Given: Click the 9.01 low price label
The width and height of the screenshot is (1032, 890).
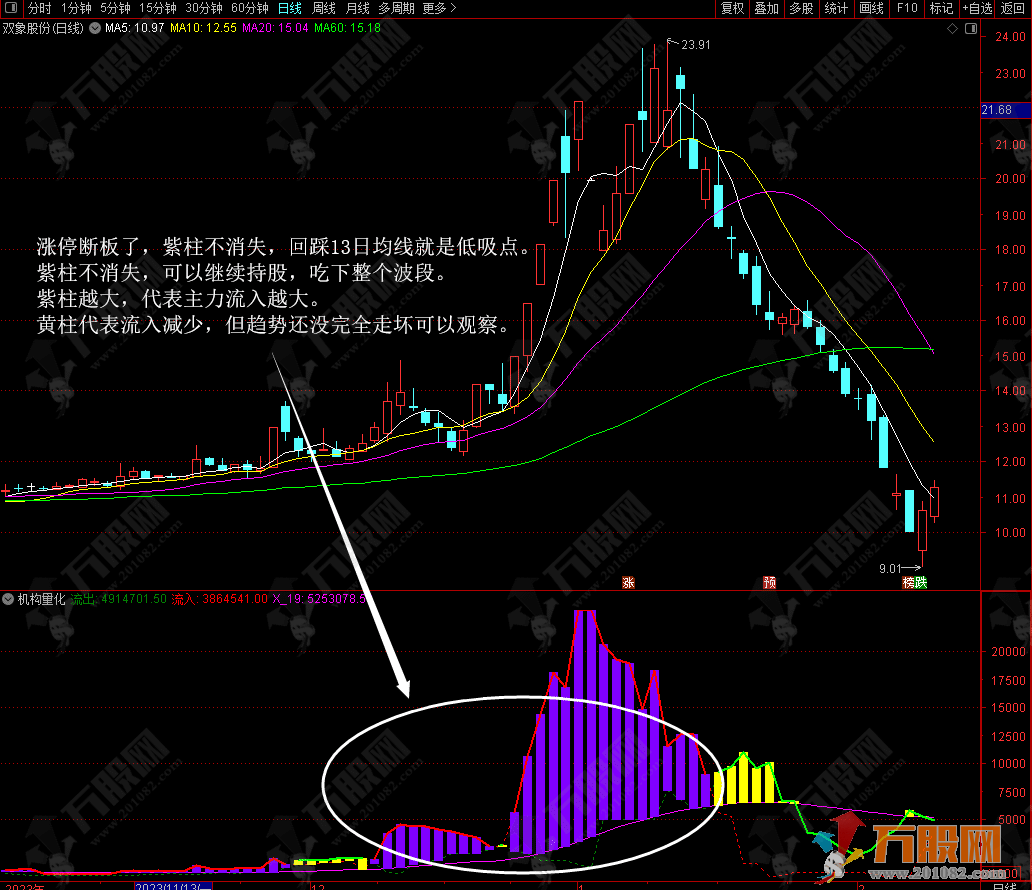Looking at the screenshot, I should [890, 568].
